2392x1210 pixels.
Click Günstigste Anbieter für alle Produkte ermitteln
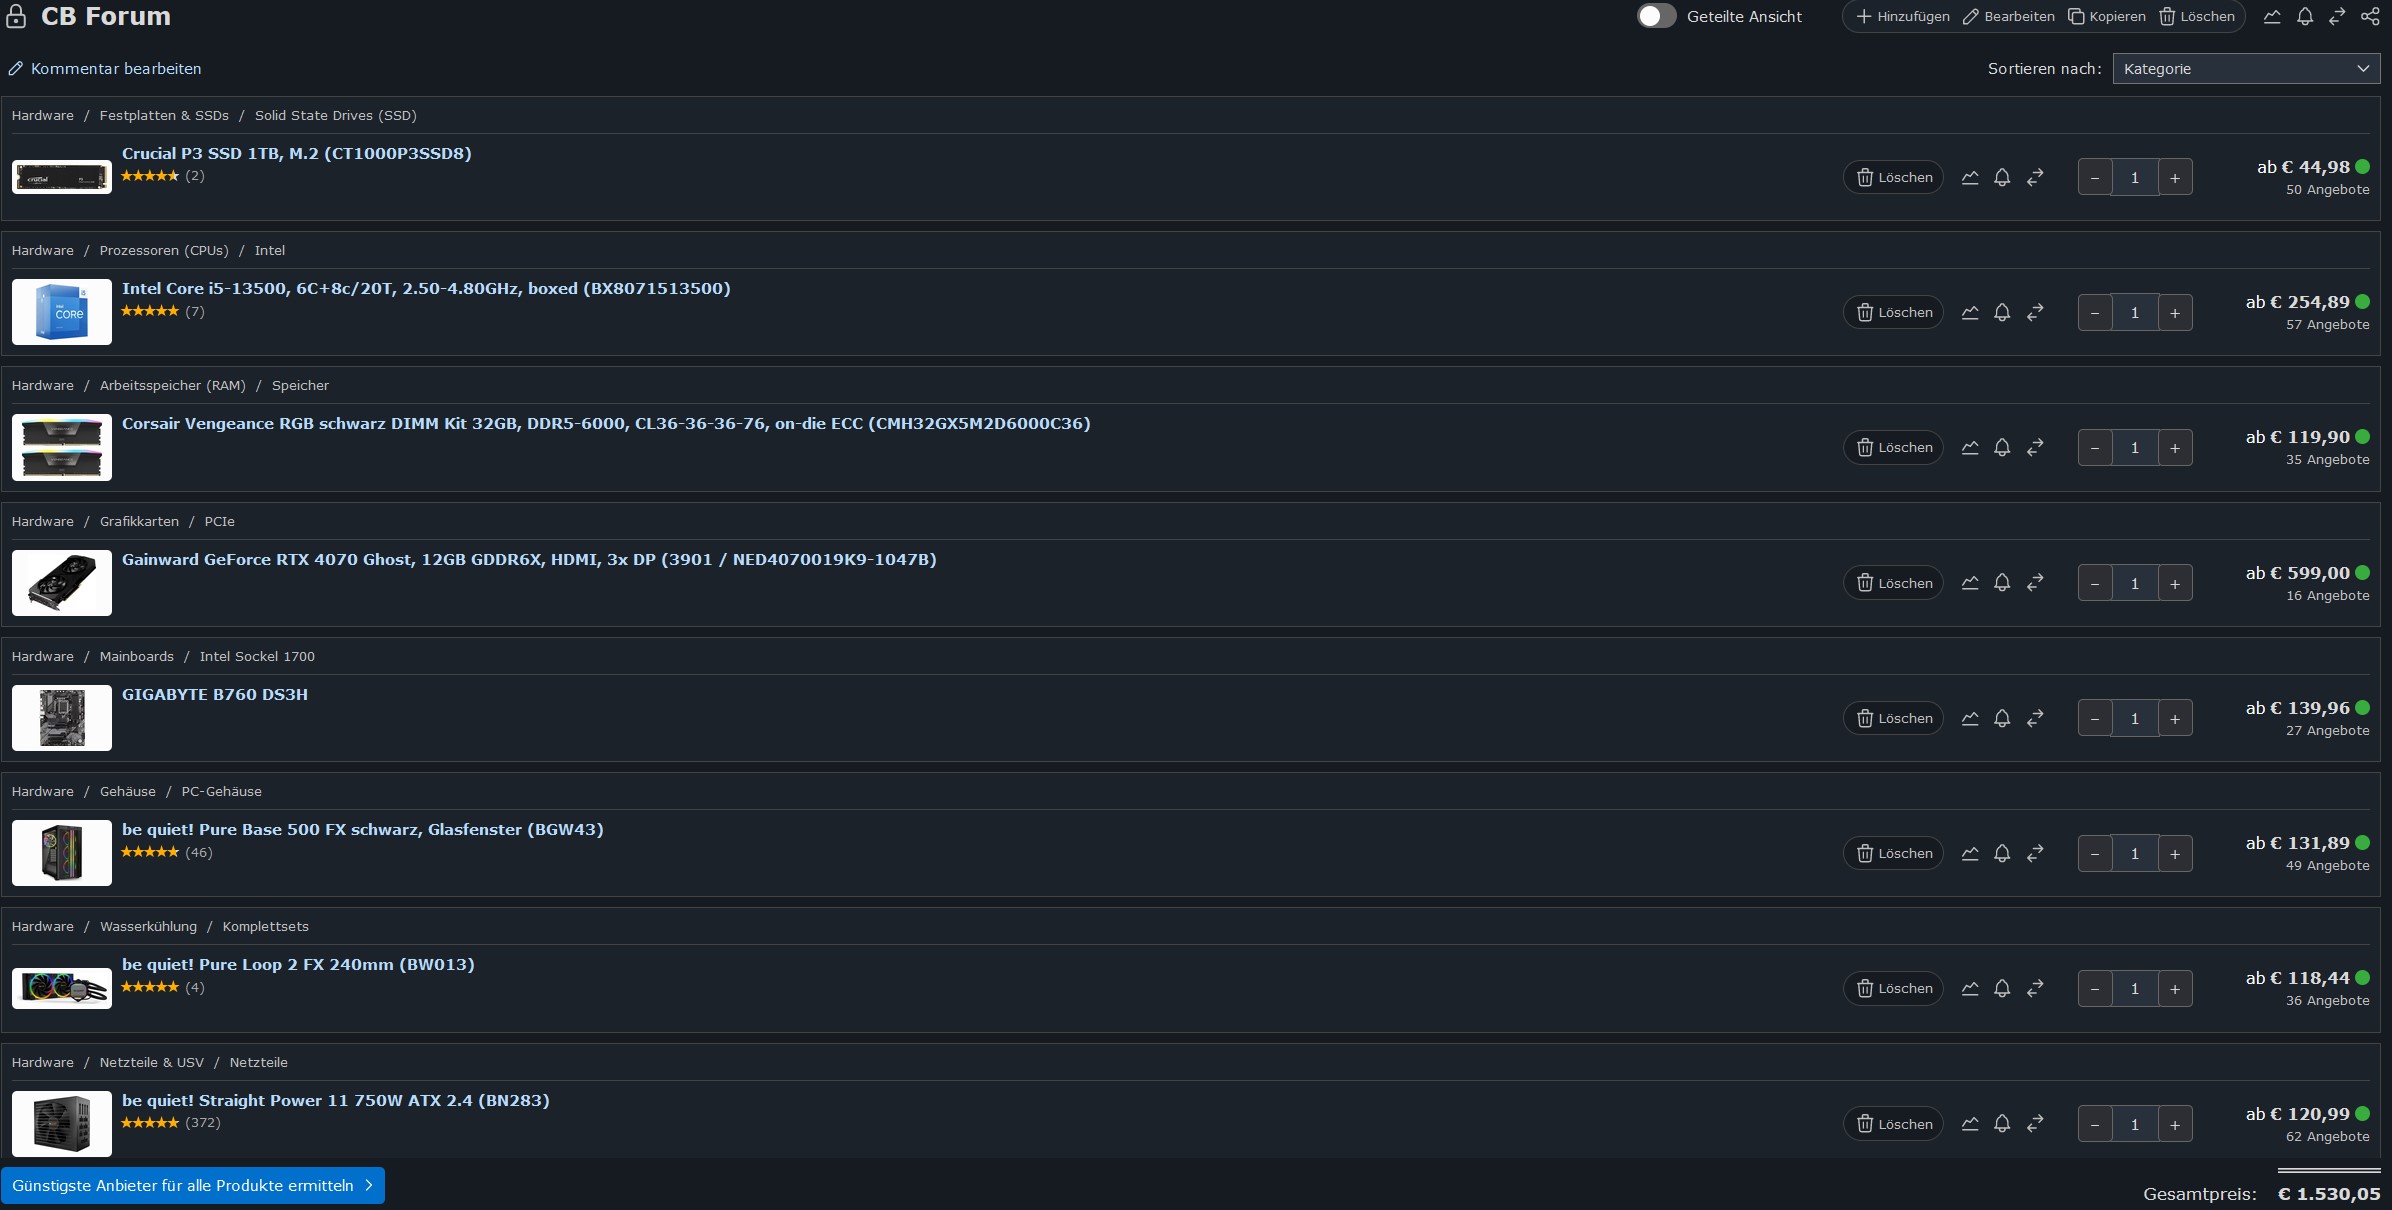192,1186
